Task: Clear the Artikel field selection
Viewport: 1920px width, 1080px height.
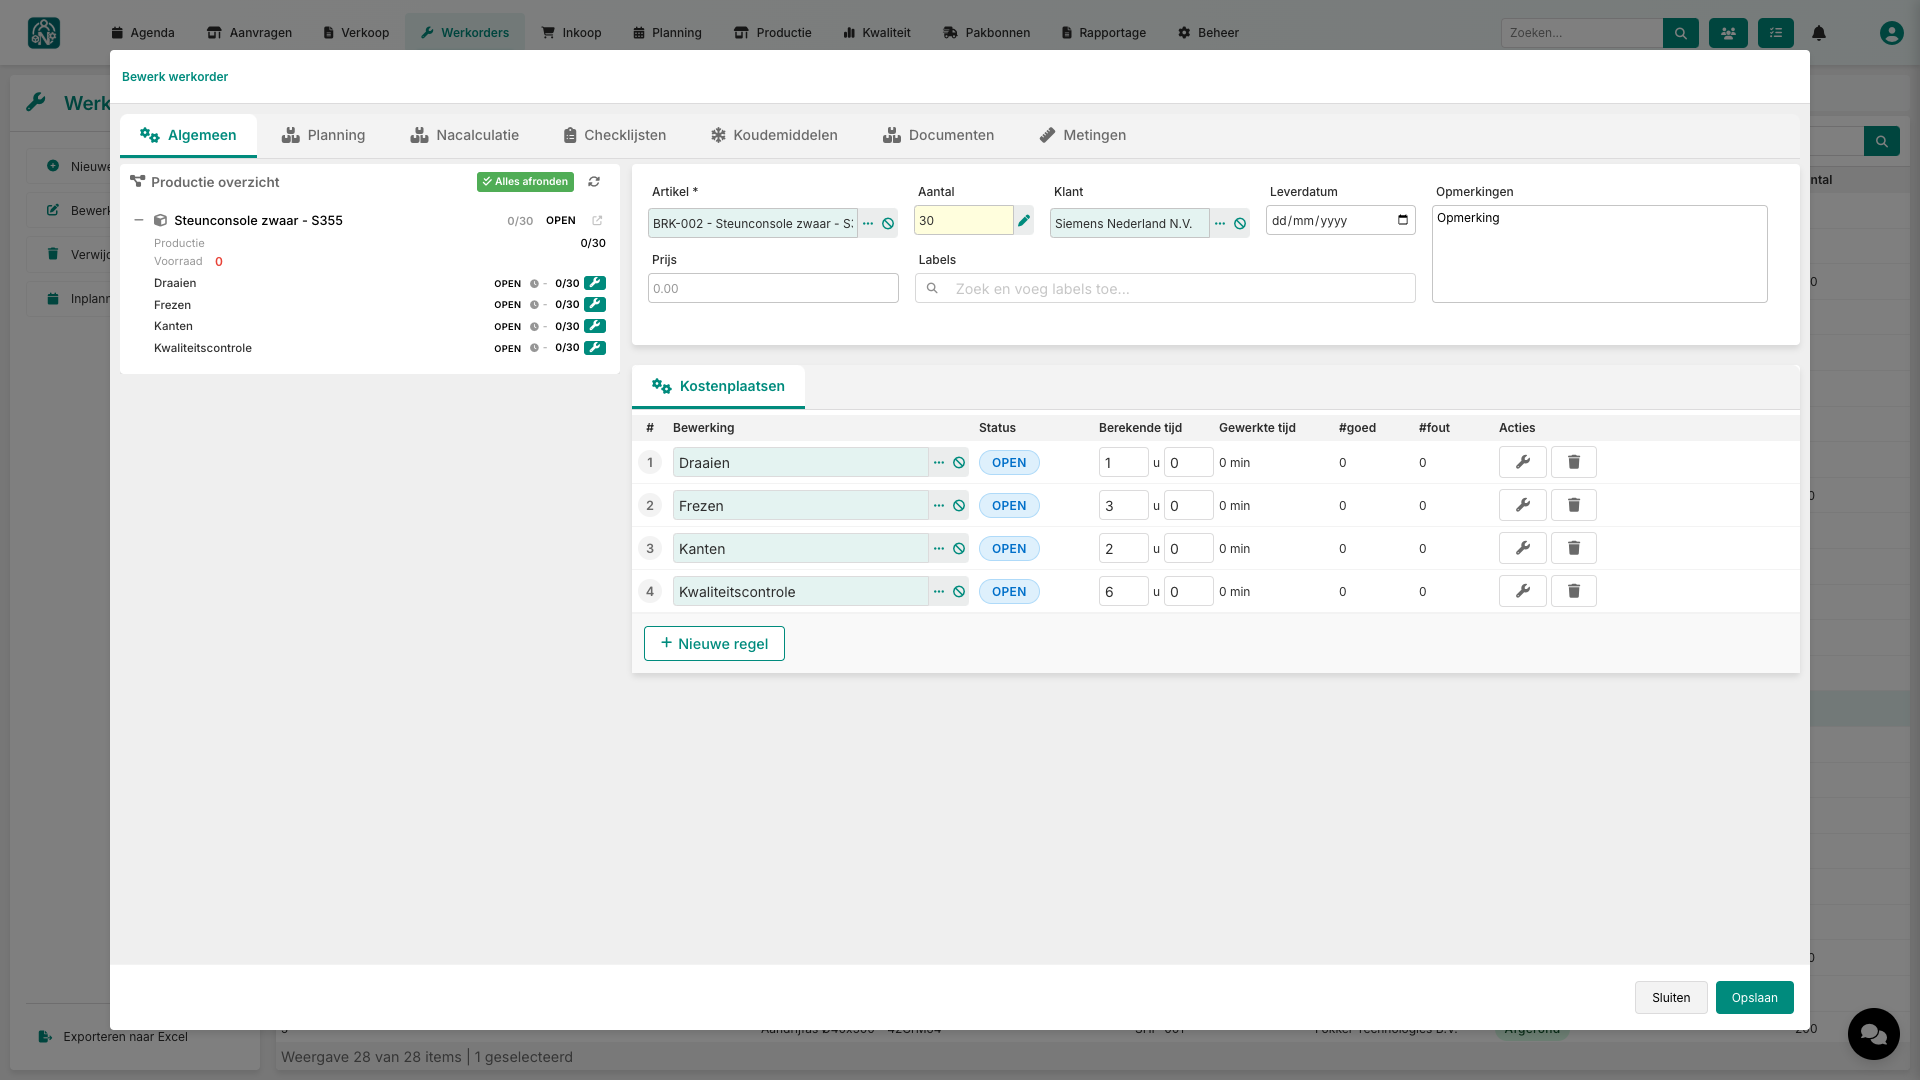Action: tap(888, 224)
